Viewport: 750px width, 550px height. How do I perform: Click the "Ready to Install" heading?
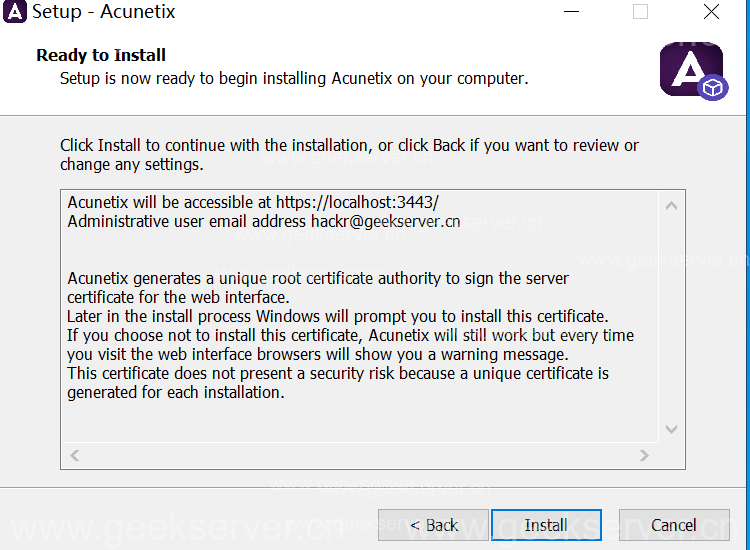tap(101, 55)
